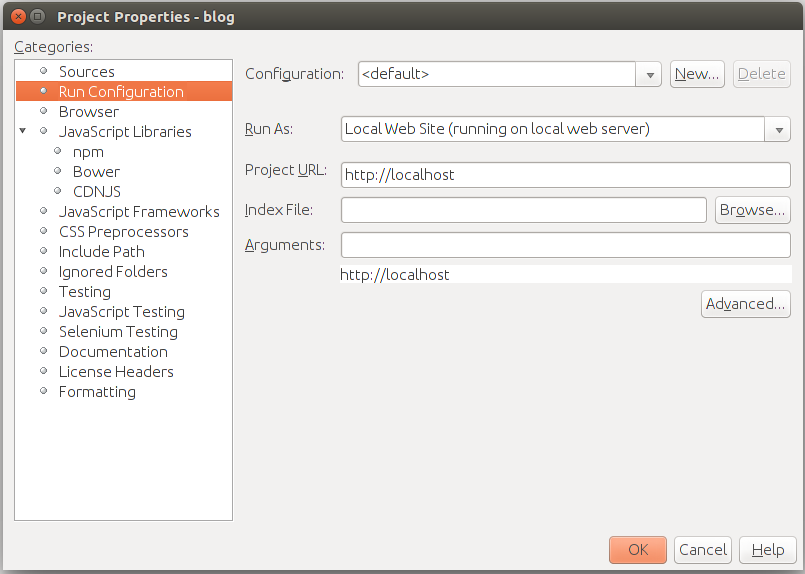
Task: Open the CSS Preprocessors category
Action: [x=124, y=232]
